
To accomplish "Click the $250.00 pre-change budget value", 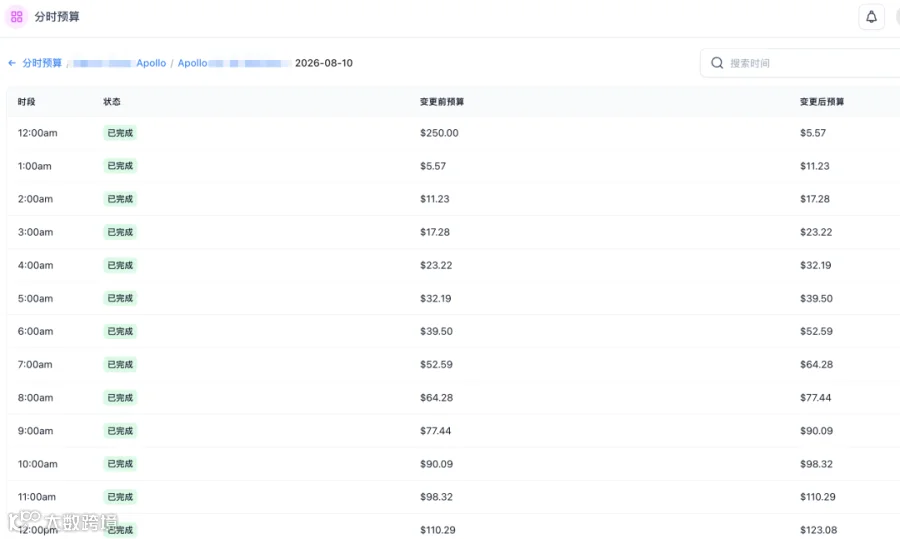I will click(439, 133).
